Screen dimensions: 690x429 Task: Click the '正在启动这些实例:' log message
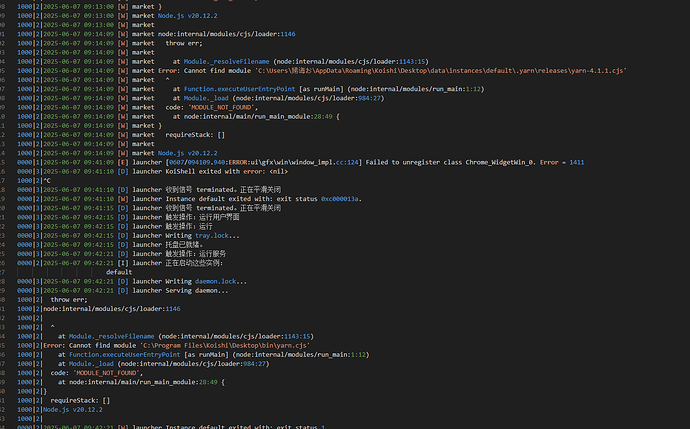pyautogui.click(x=194, y=263)
